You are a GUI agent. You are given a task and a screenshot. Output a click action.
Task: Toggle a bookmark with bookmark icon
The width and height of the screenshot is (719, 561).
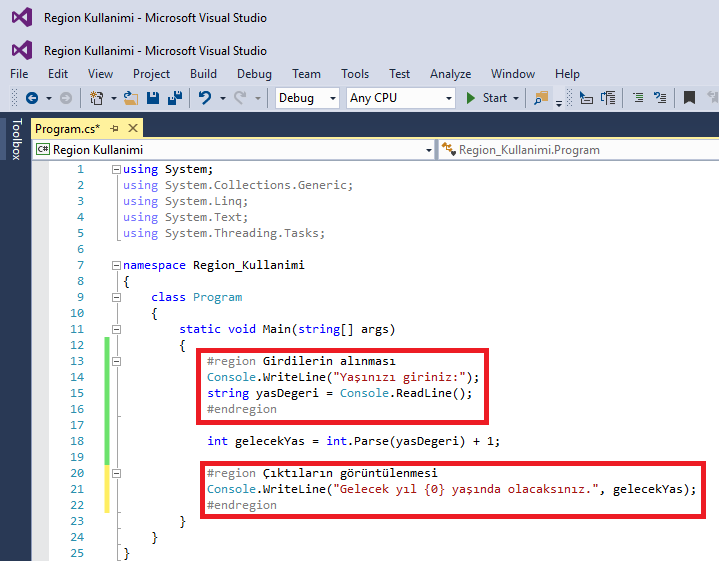click(689, 98)
